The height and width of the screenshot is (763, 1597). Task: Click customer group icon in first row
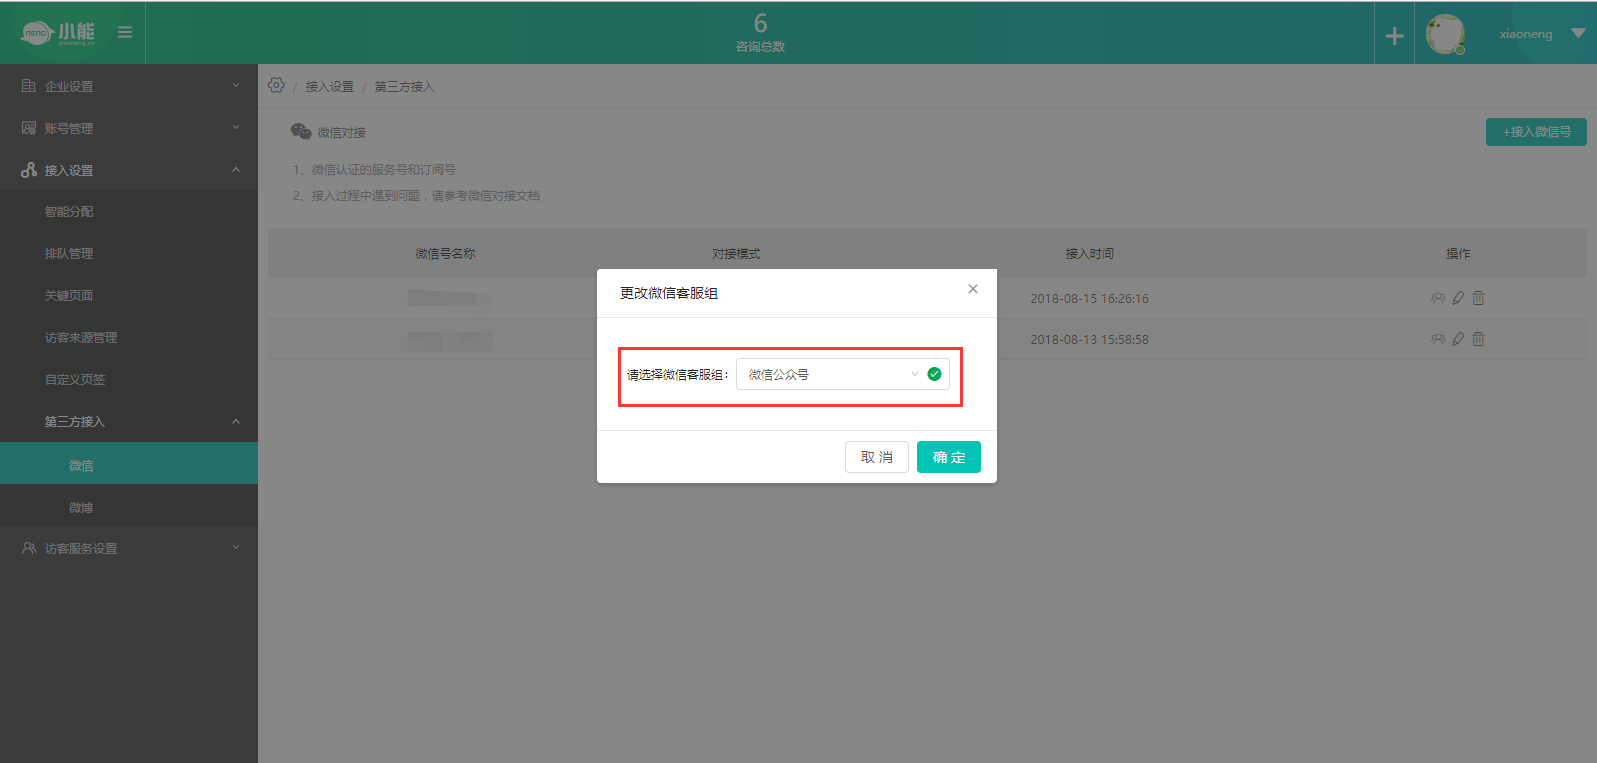point(1438,298)
